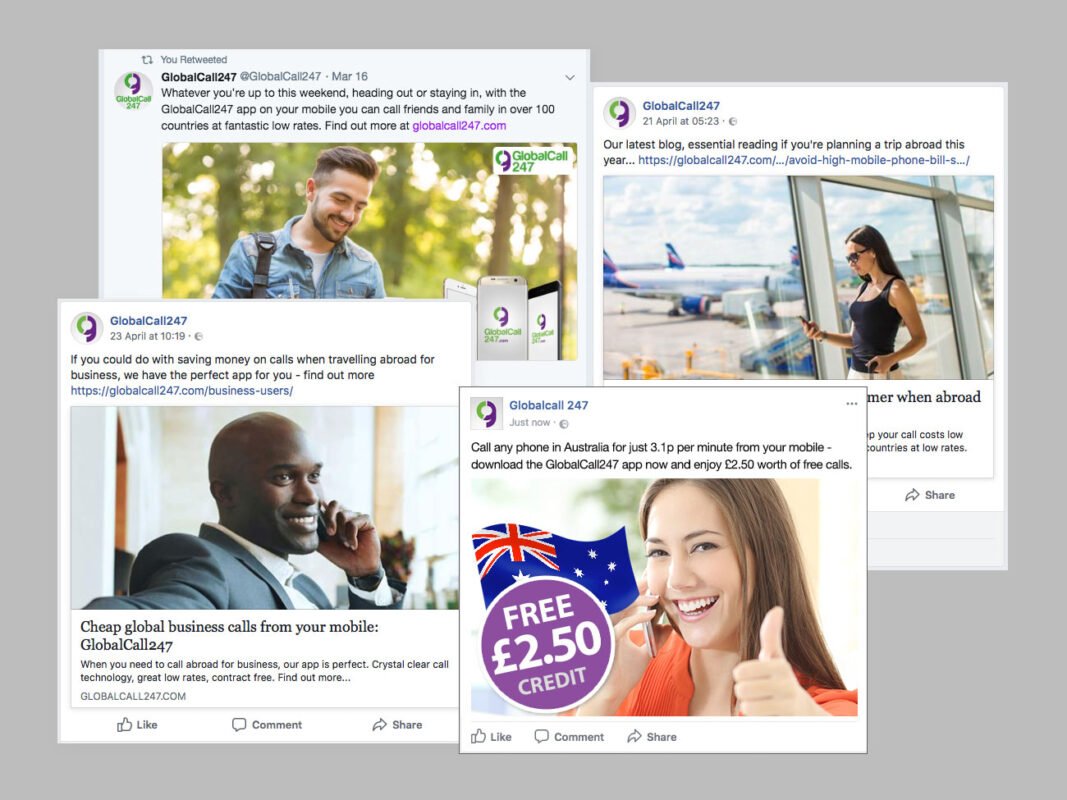1067x800 pixels.
Task: Open the airport woman blog preview image
Action: pyautogui.click(x=798, y=278)
